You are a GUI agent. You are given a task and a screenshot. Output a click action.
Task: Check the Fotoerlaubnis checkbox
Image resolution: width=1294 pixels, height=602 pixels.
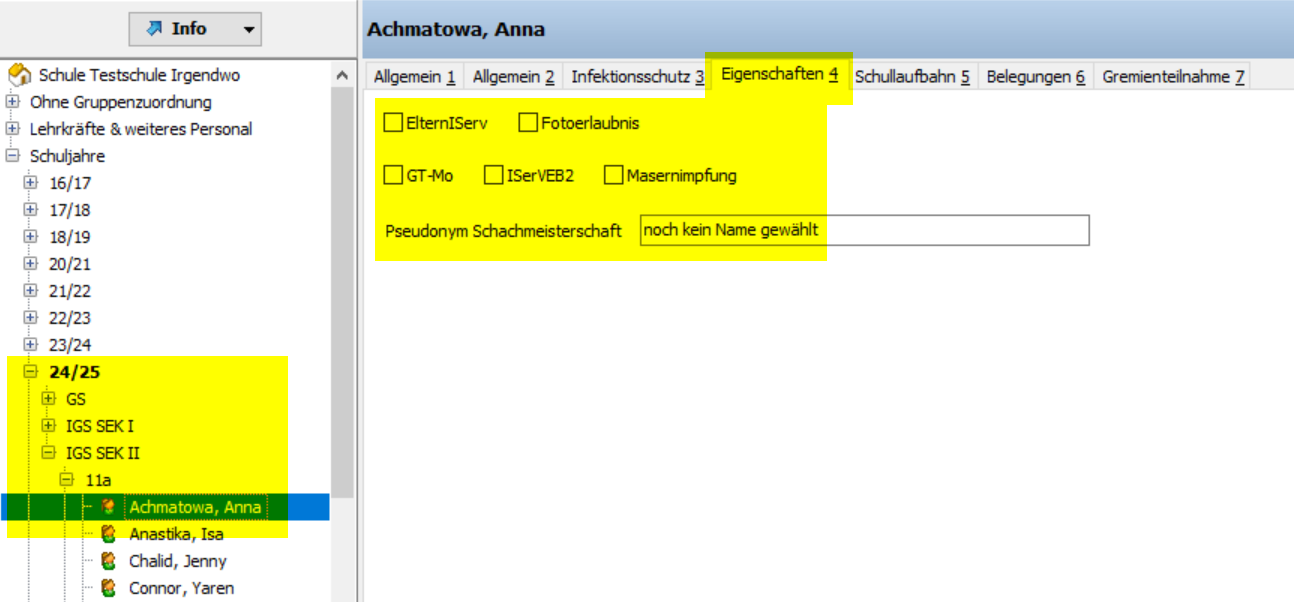pyautogui.click(x=528, y=123)
